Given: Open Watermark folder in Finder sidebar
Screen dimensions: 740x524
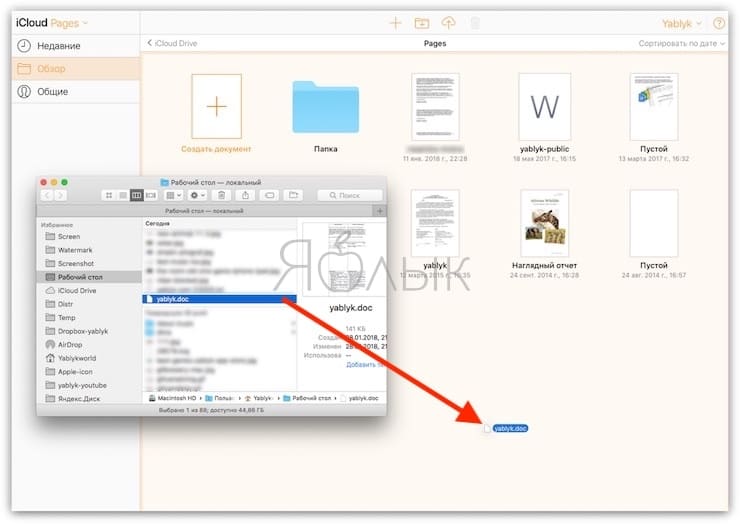Looking at the screenshot, I should click(75, 250).
